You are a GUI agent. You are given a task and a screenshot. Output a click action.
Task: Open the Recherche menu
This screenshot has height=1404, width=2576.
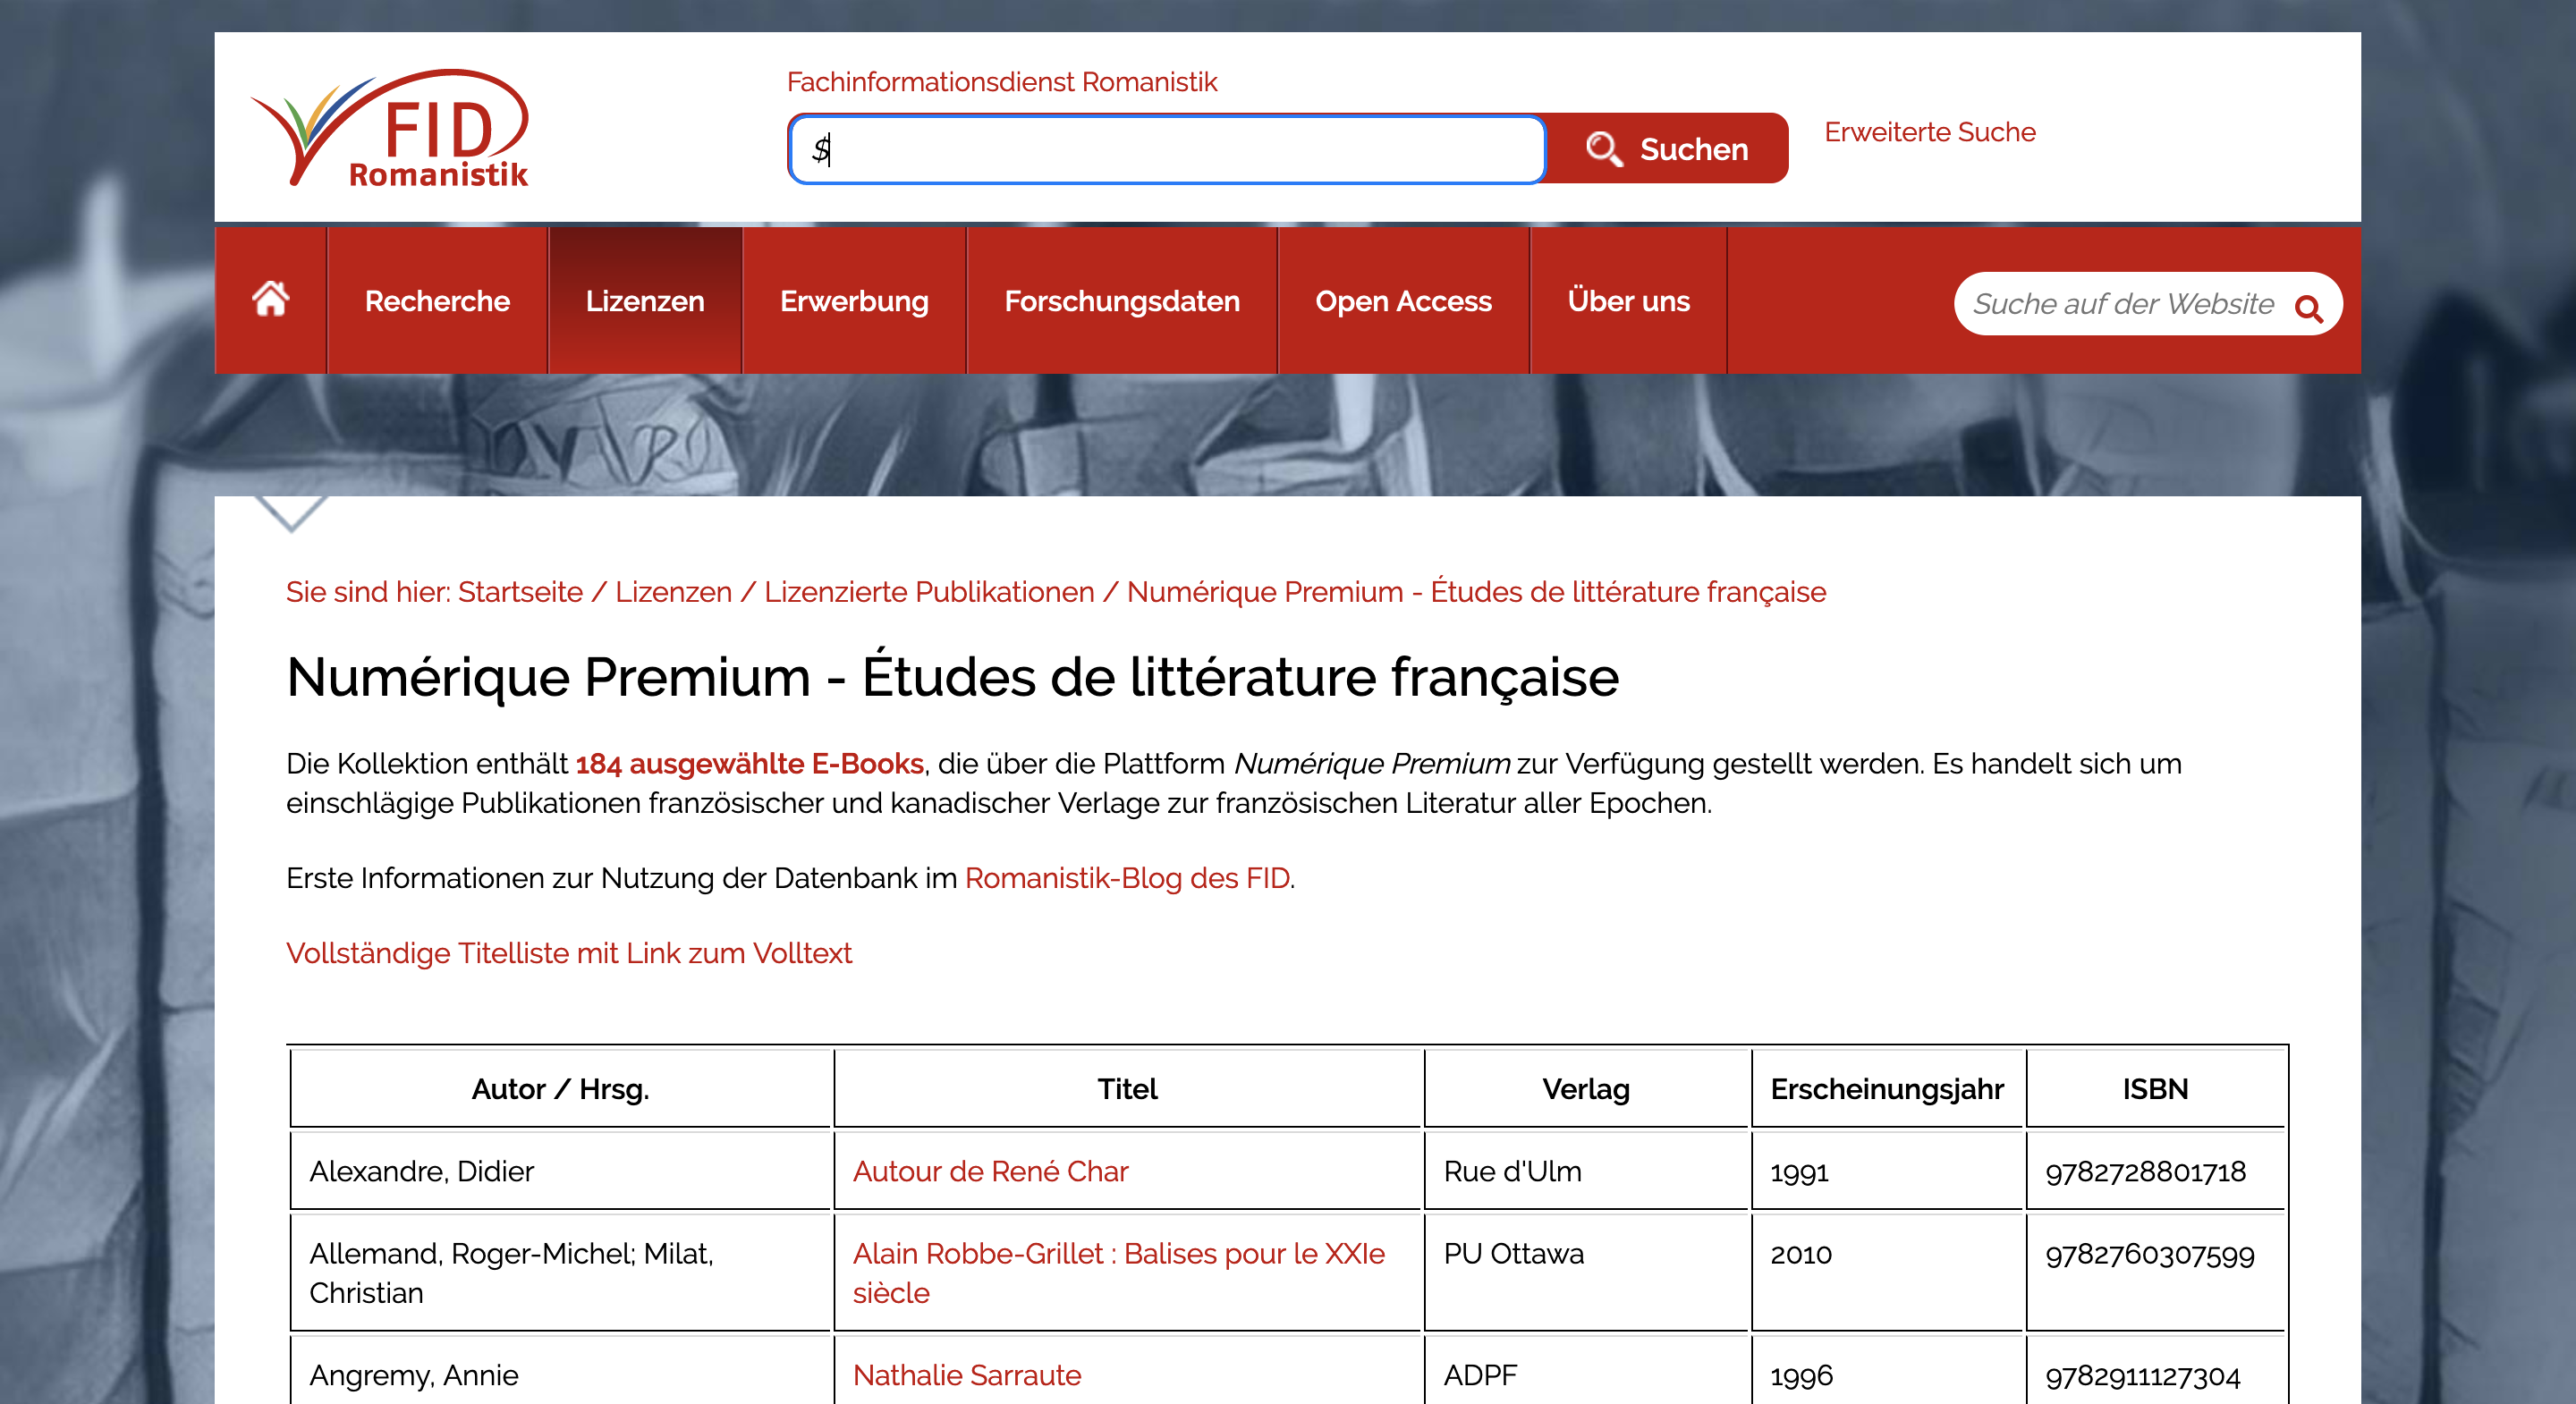pos(437,301)
